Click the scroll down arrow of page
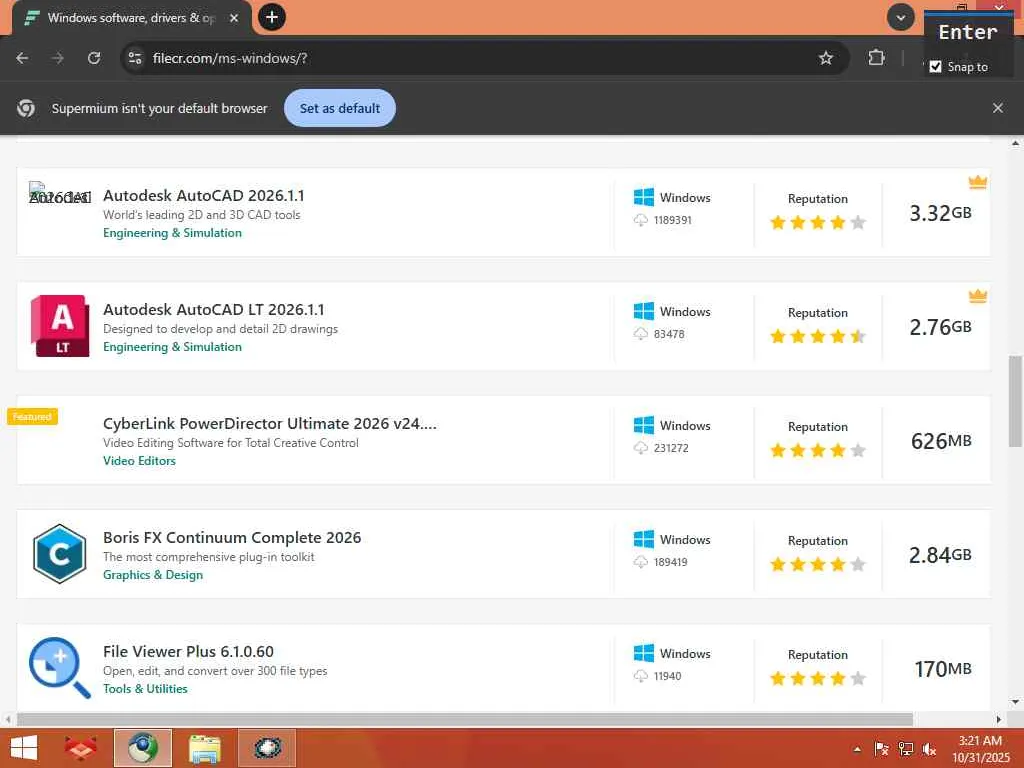This screenshot has width=1024, height=768. click(x=1015, y=702)
